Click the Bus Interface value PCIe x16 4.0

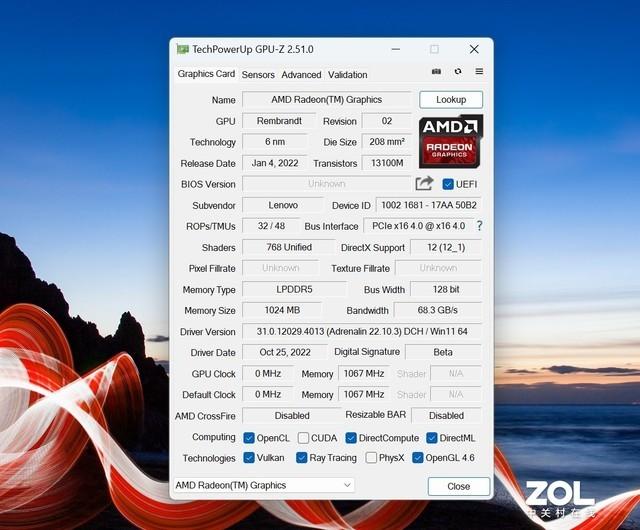coord(418,226)
